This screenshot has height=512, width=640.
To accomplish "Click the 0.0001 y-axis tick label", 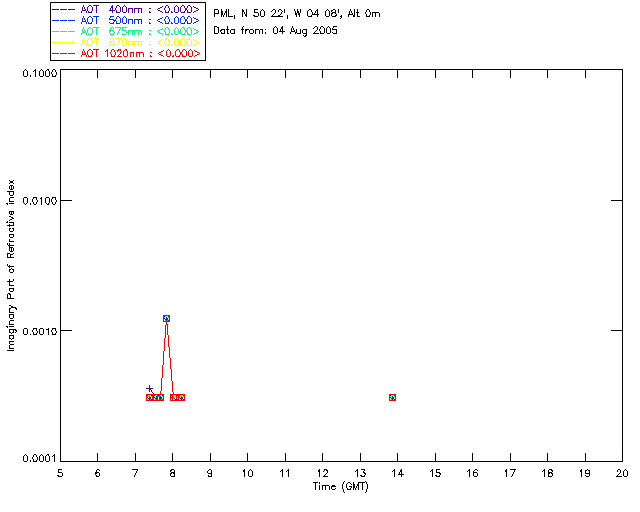I will 40,459.
